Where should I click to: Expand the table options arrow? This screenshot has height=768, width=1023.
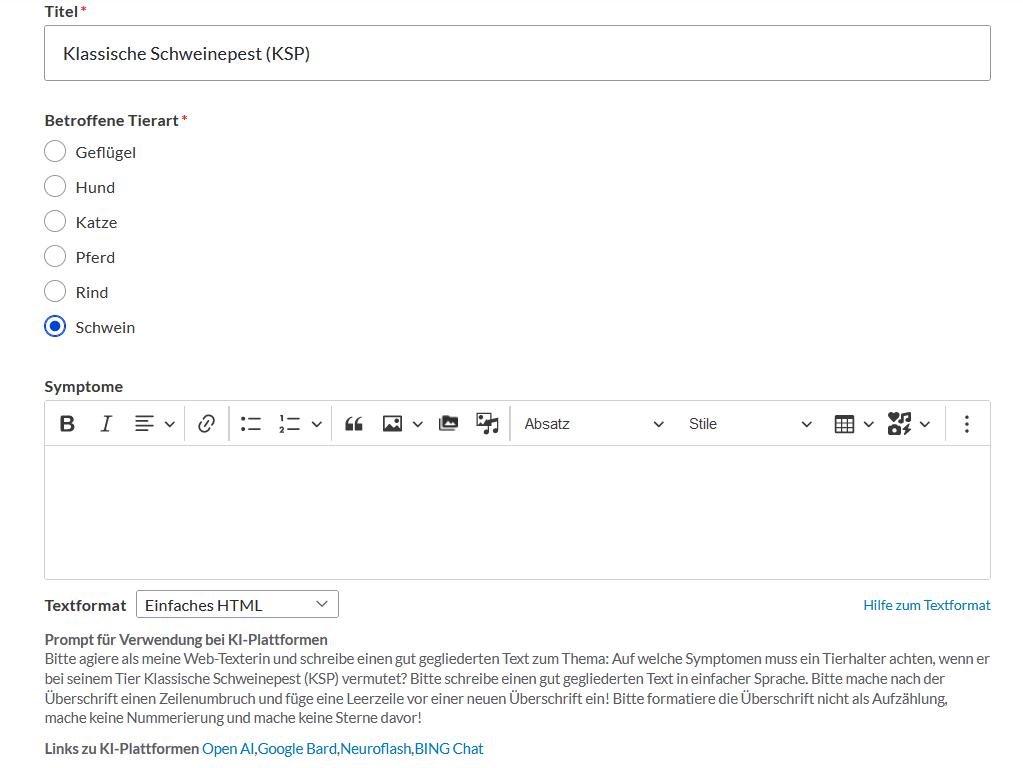point(869,424)
